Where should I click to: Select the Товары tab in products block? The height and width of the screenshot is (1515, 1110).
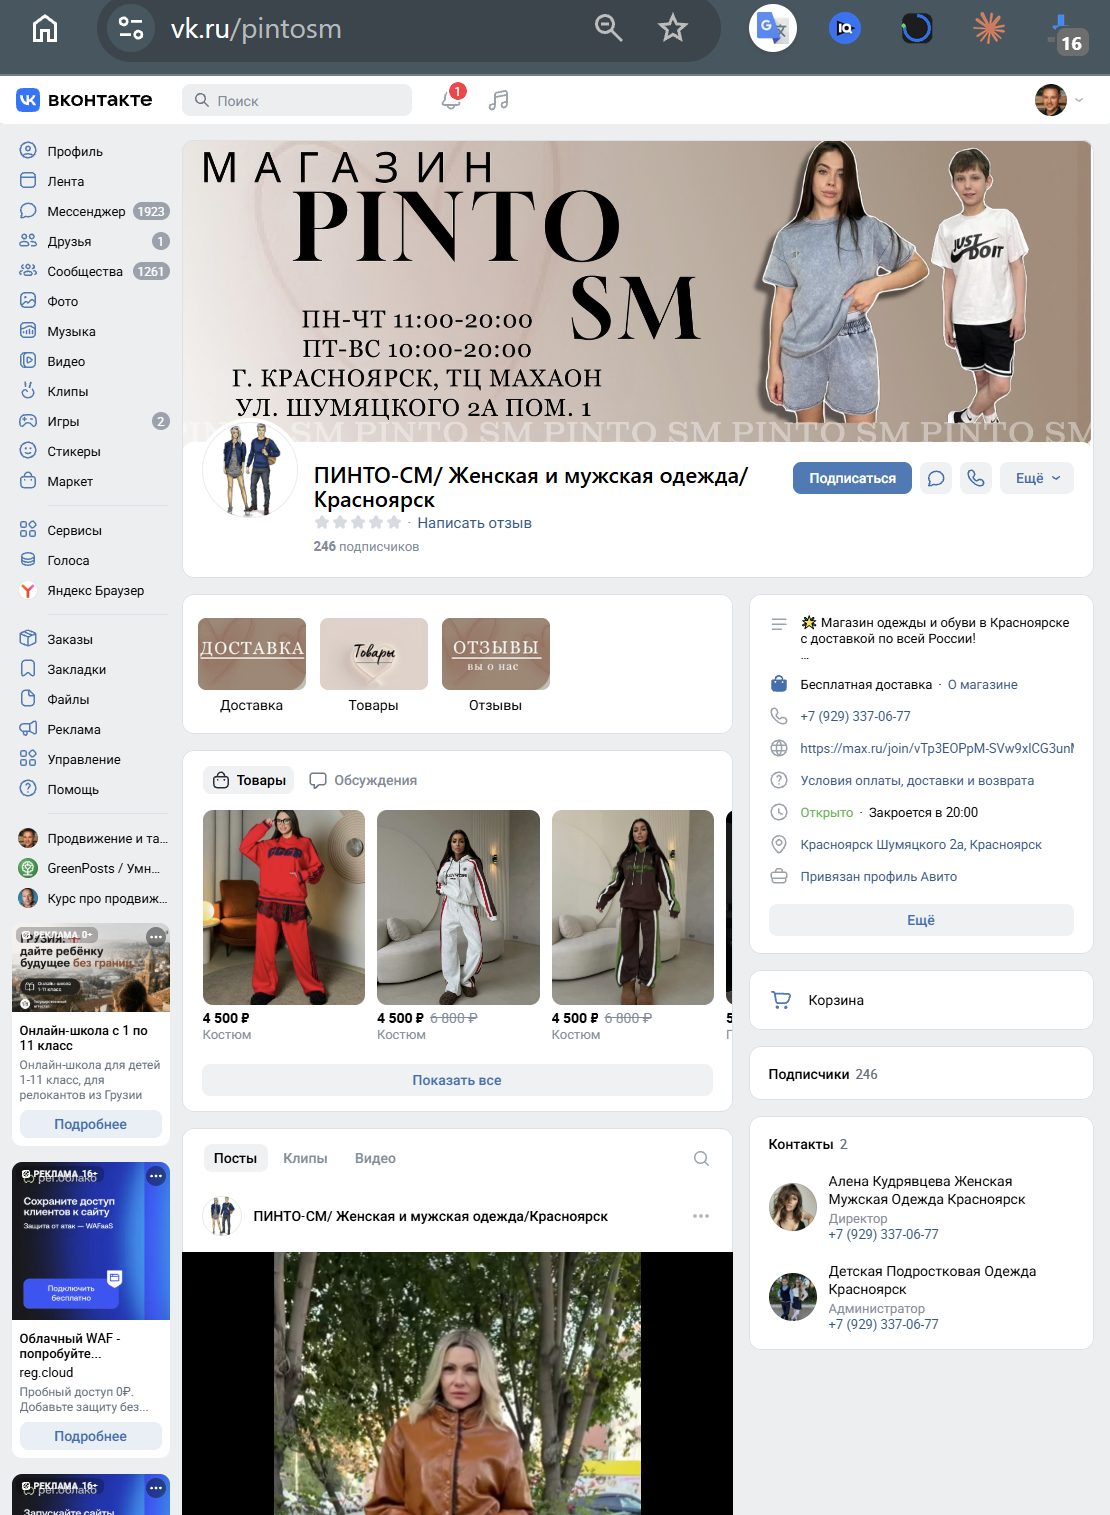[x=250, y=780]
